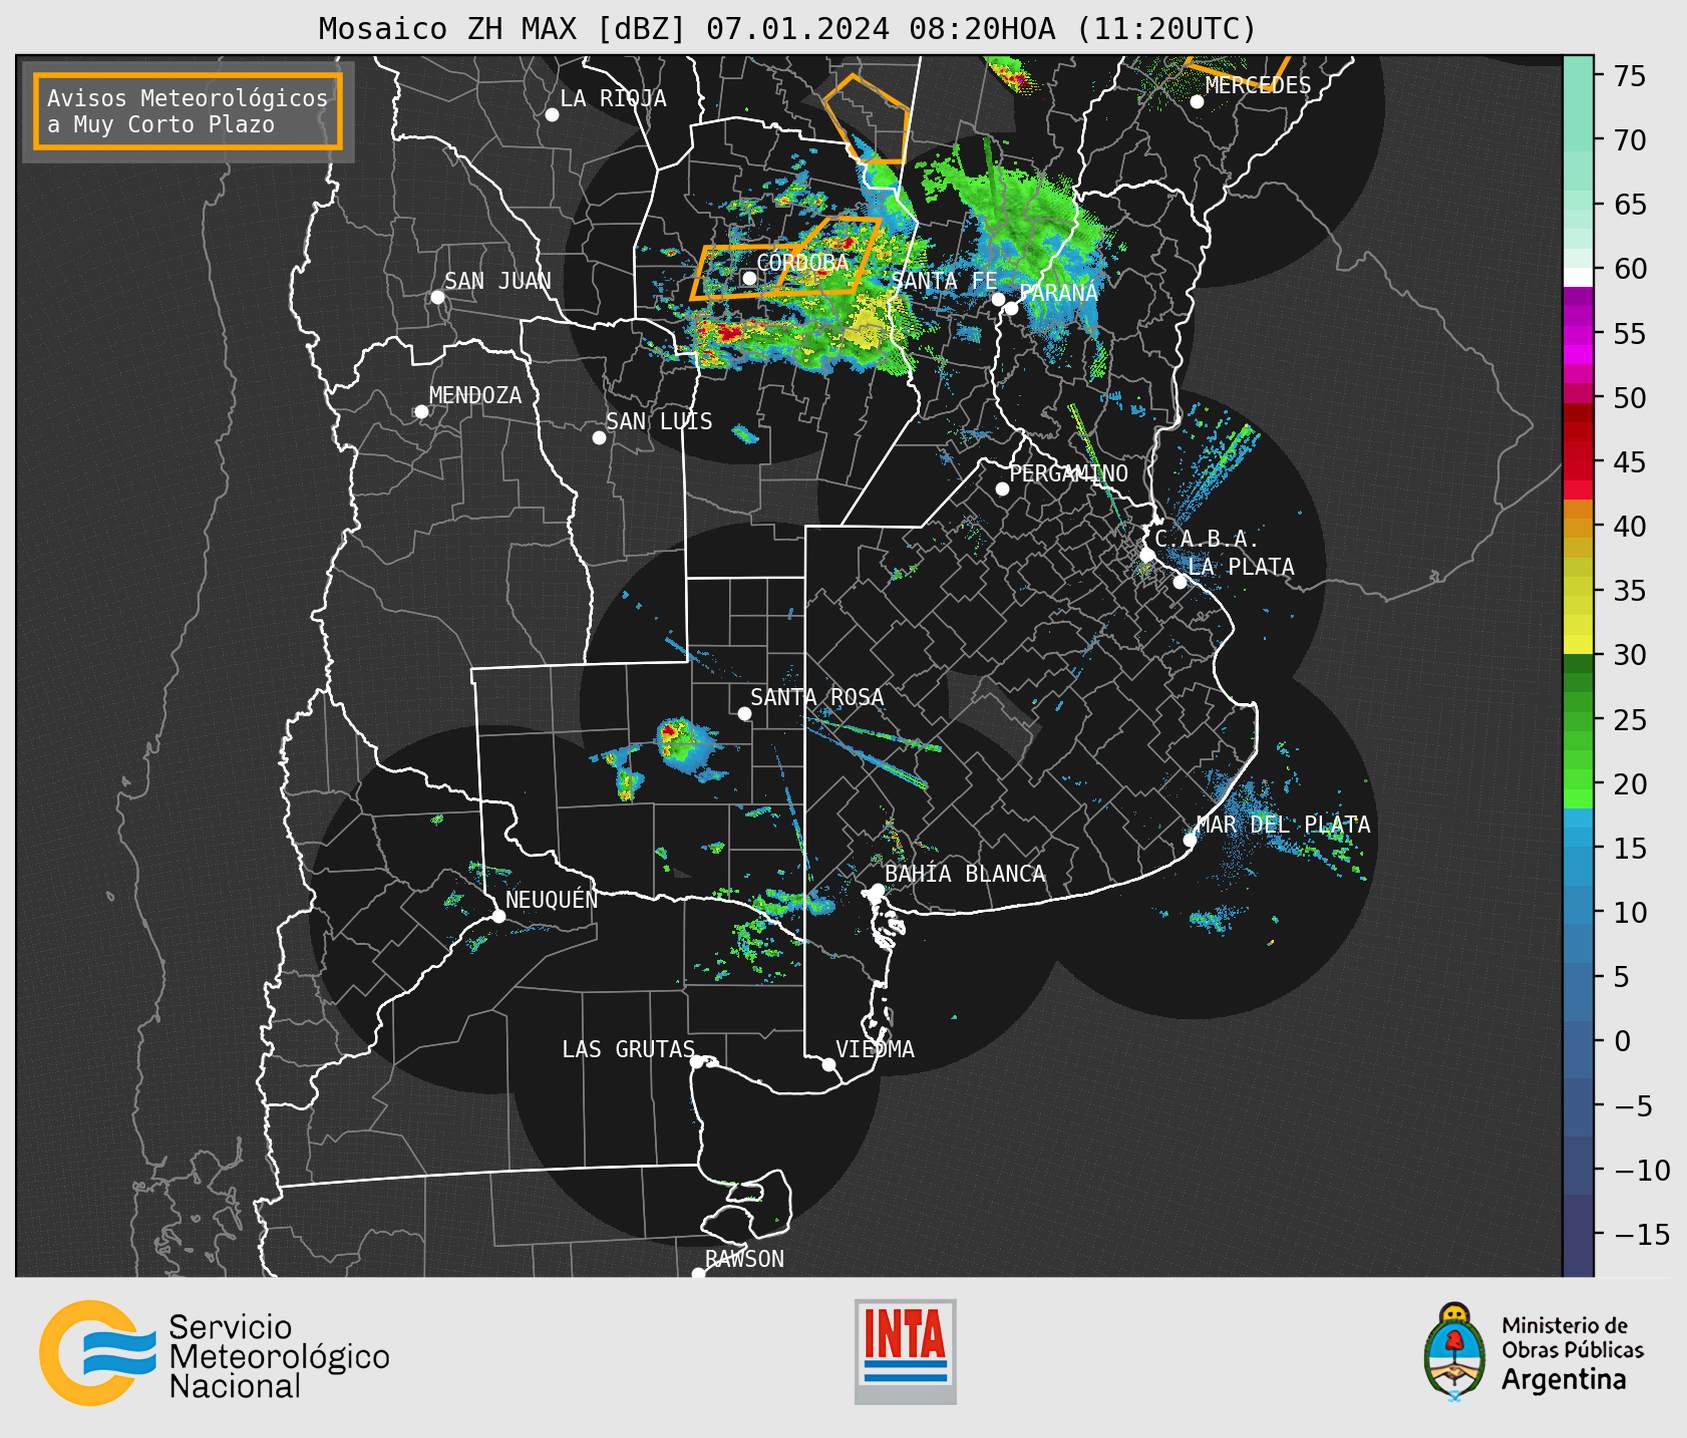This screenshot has width=1687, height=1438.
Task: Click the C.A.B.A. city marker dot
Action: coord(1148,555)
